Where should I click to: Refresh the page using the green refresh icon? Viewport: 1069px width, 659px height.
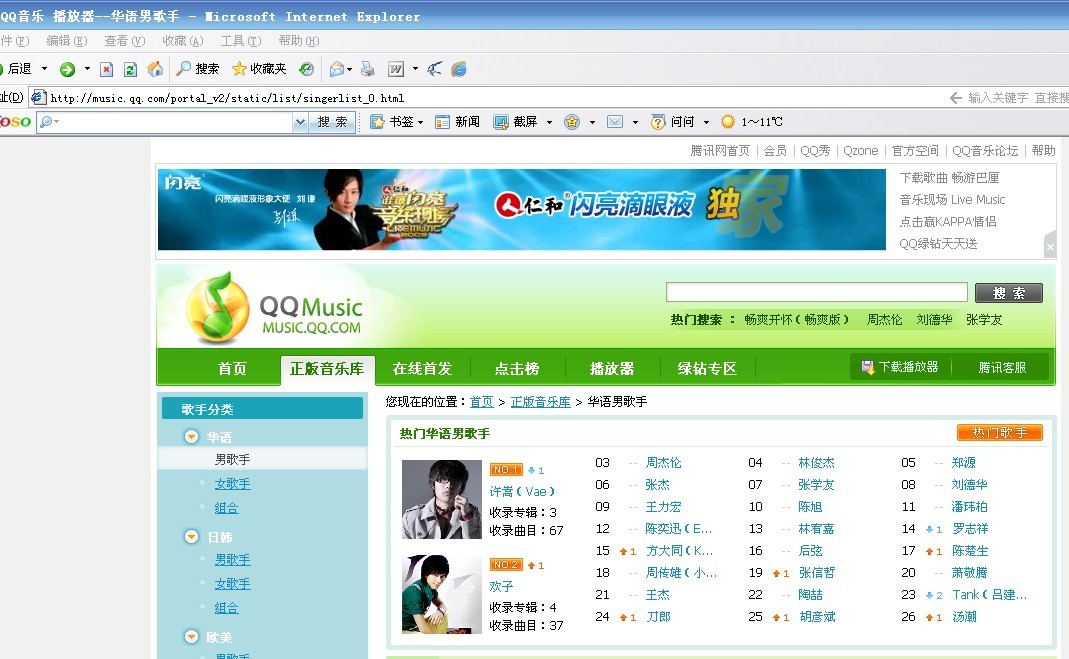[130, 69]
